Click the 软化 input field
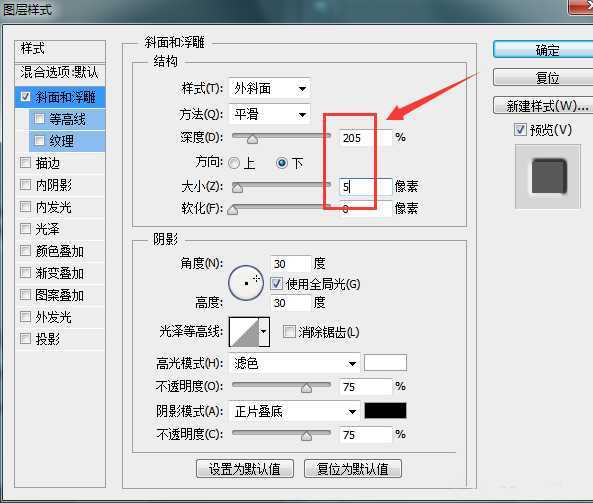This screenshot has height=503, width=593. pyautogui.click(x=365, y=209)
